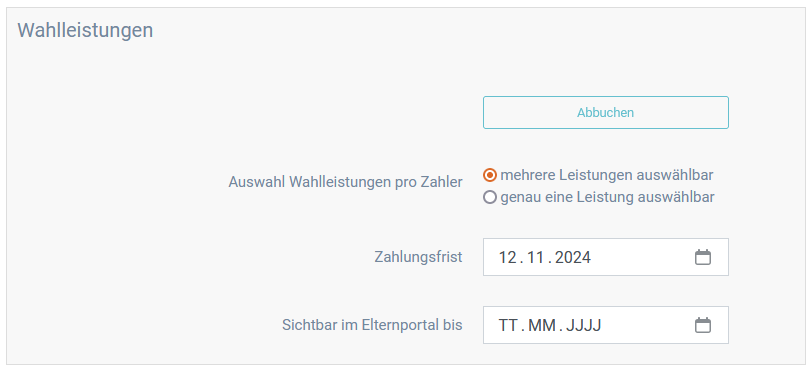Click the Wahlleistungen section heading
Screen dimensions: 811x371
pyautogui.click(x=85, y=31)
